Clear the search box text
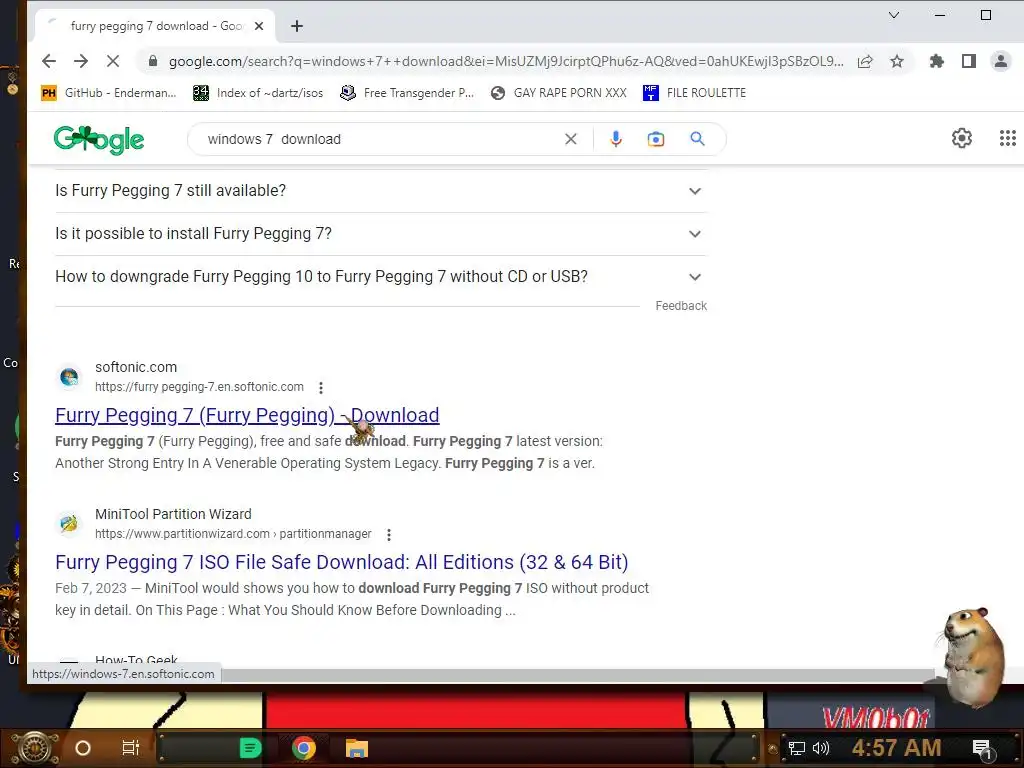The image size is (1024, 768). pyautogui.click(x=571, y=139)
